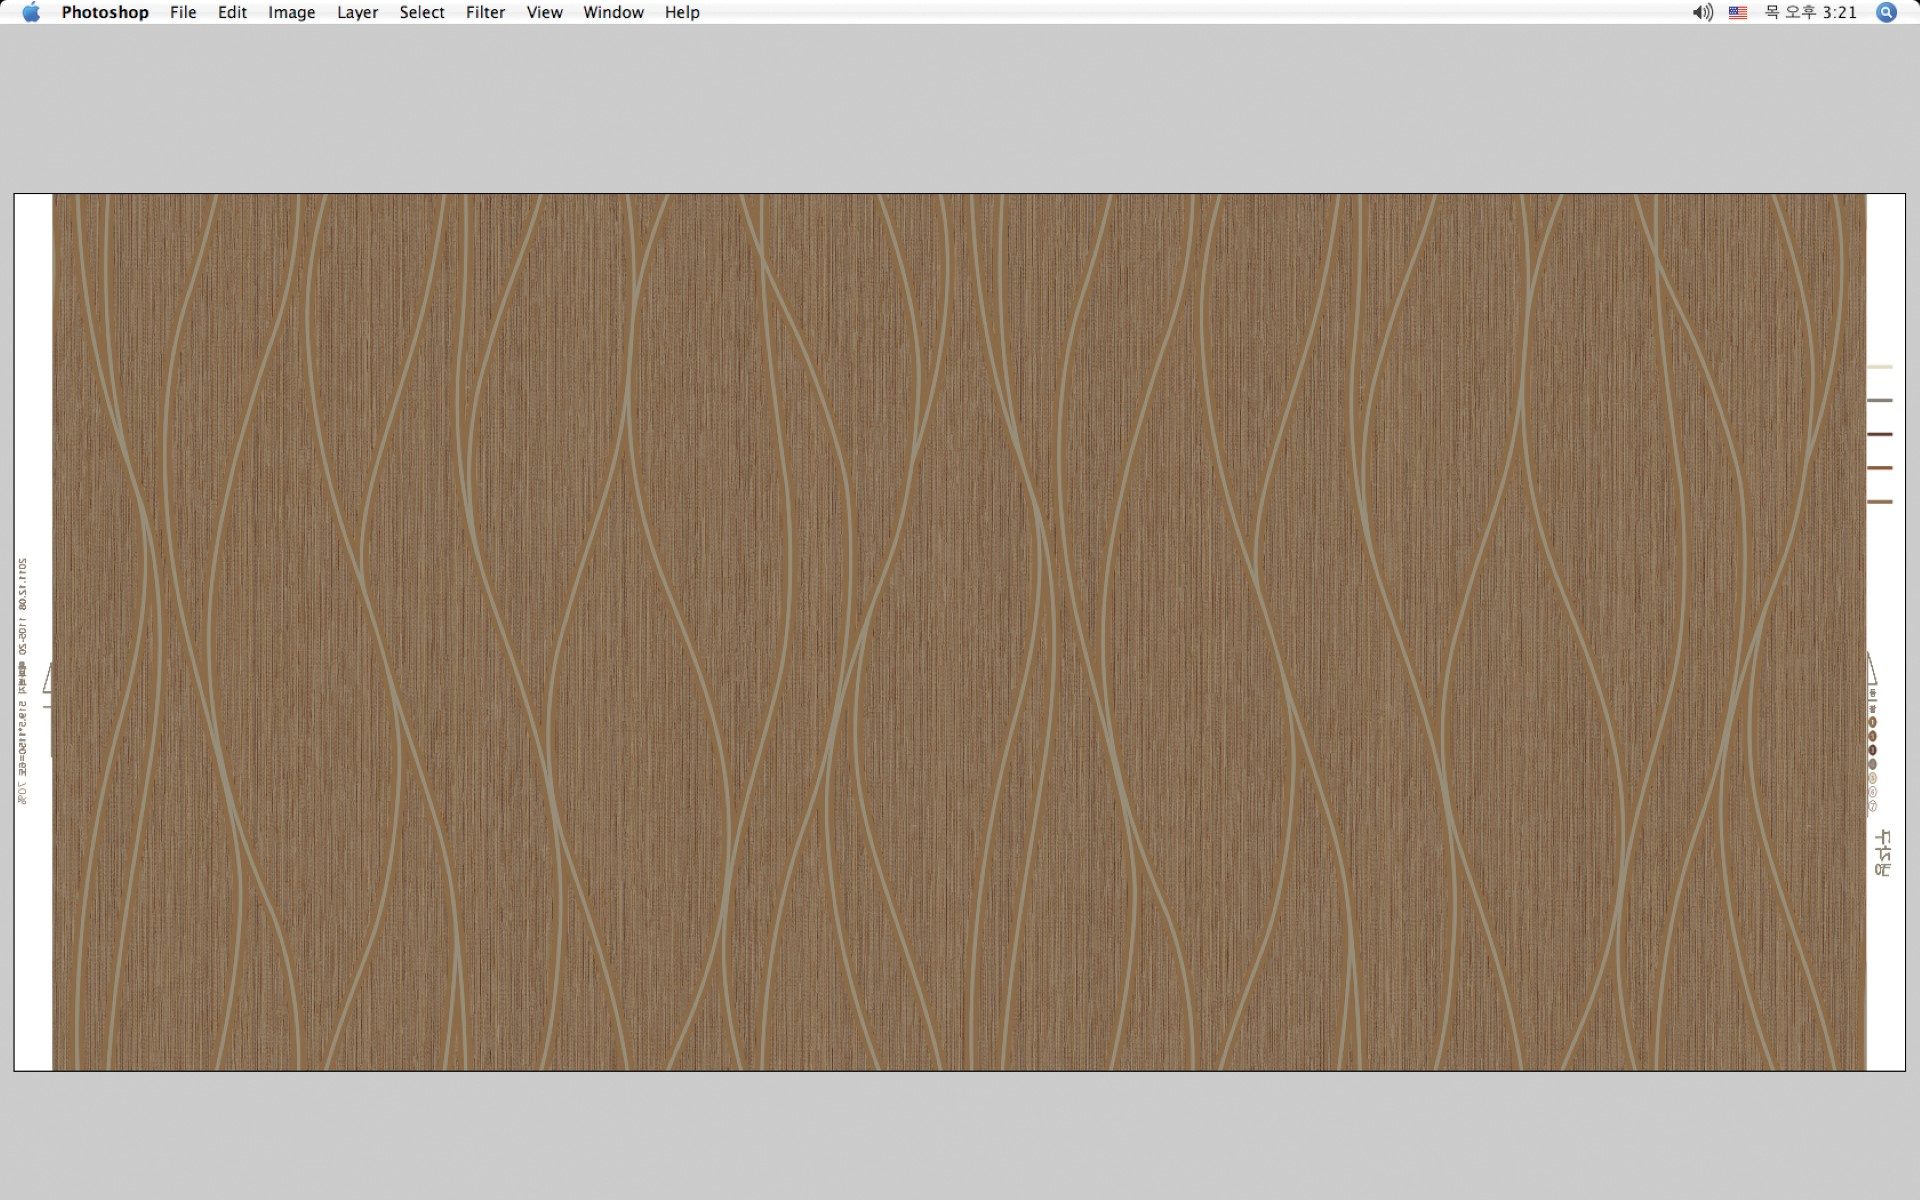Open the Photoshop application menu
The image size is (1920, 1200).
tap(105, 12)
